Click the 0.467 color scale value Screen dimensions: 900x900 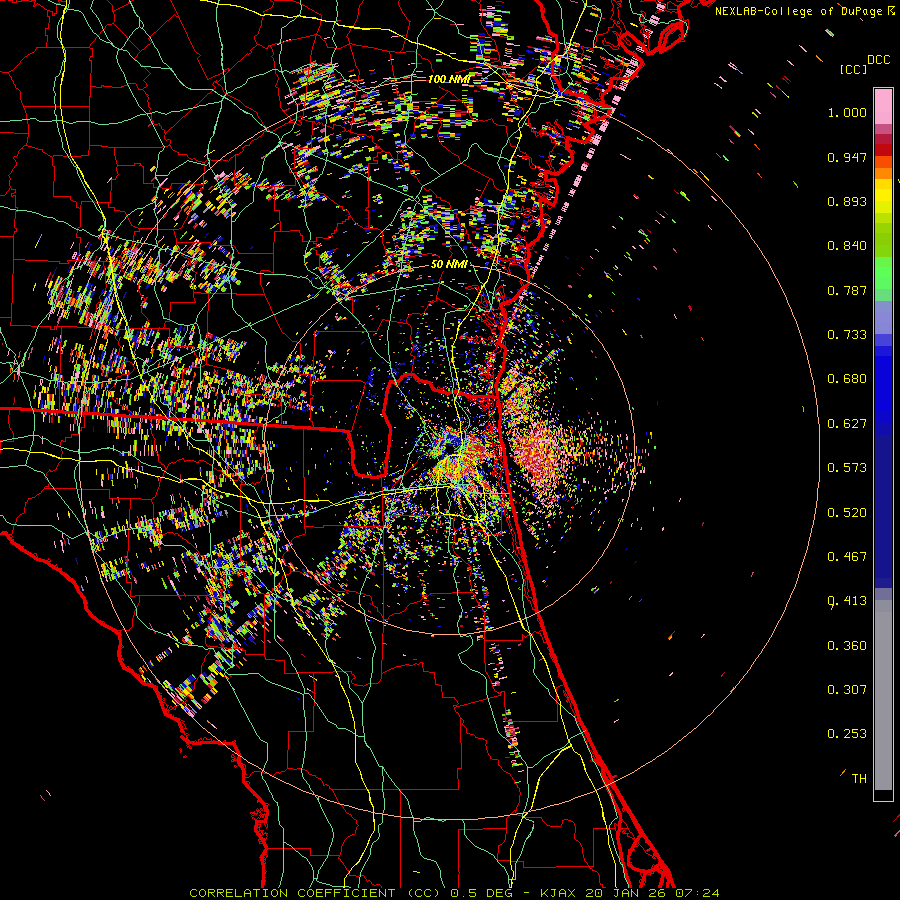[x=847, y=557]
